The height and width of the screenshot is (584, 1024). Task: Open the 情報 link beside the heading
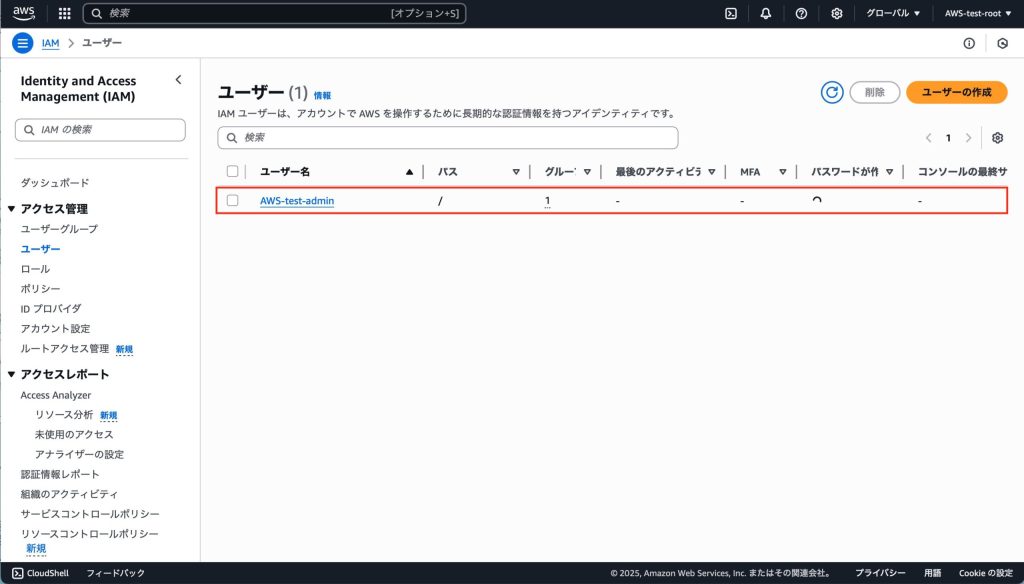[x=323, y=95]
